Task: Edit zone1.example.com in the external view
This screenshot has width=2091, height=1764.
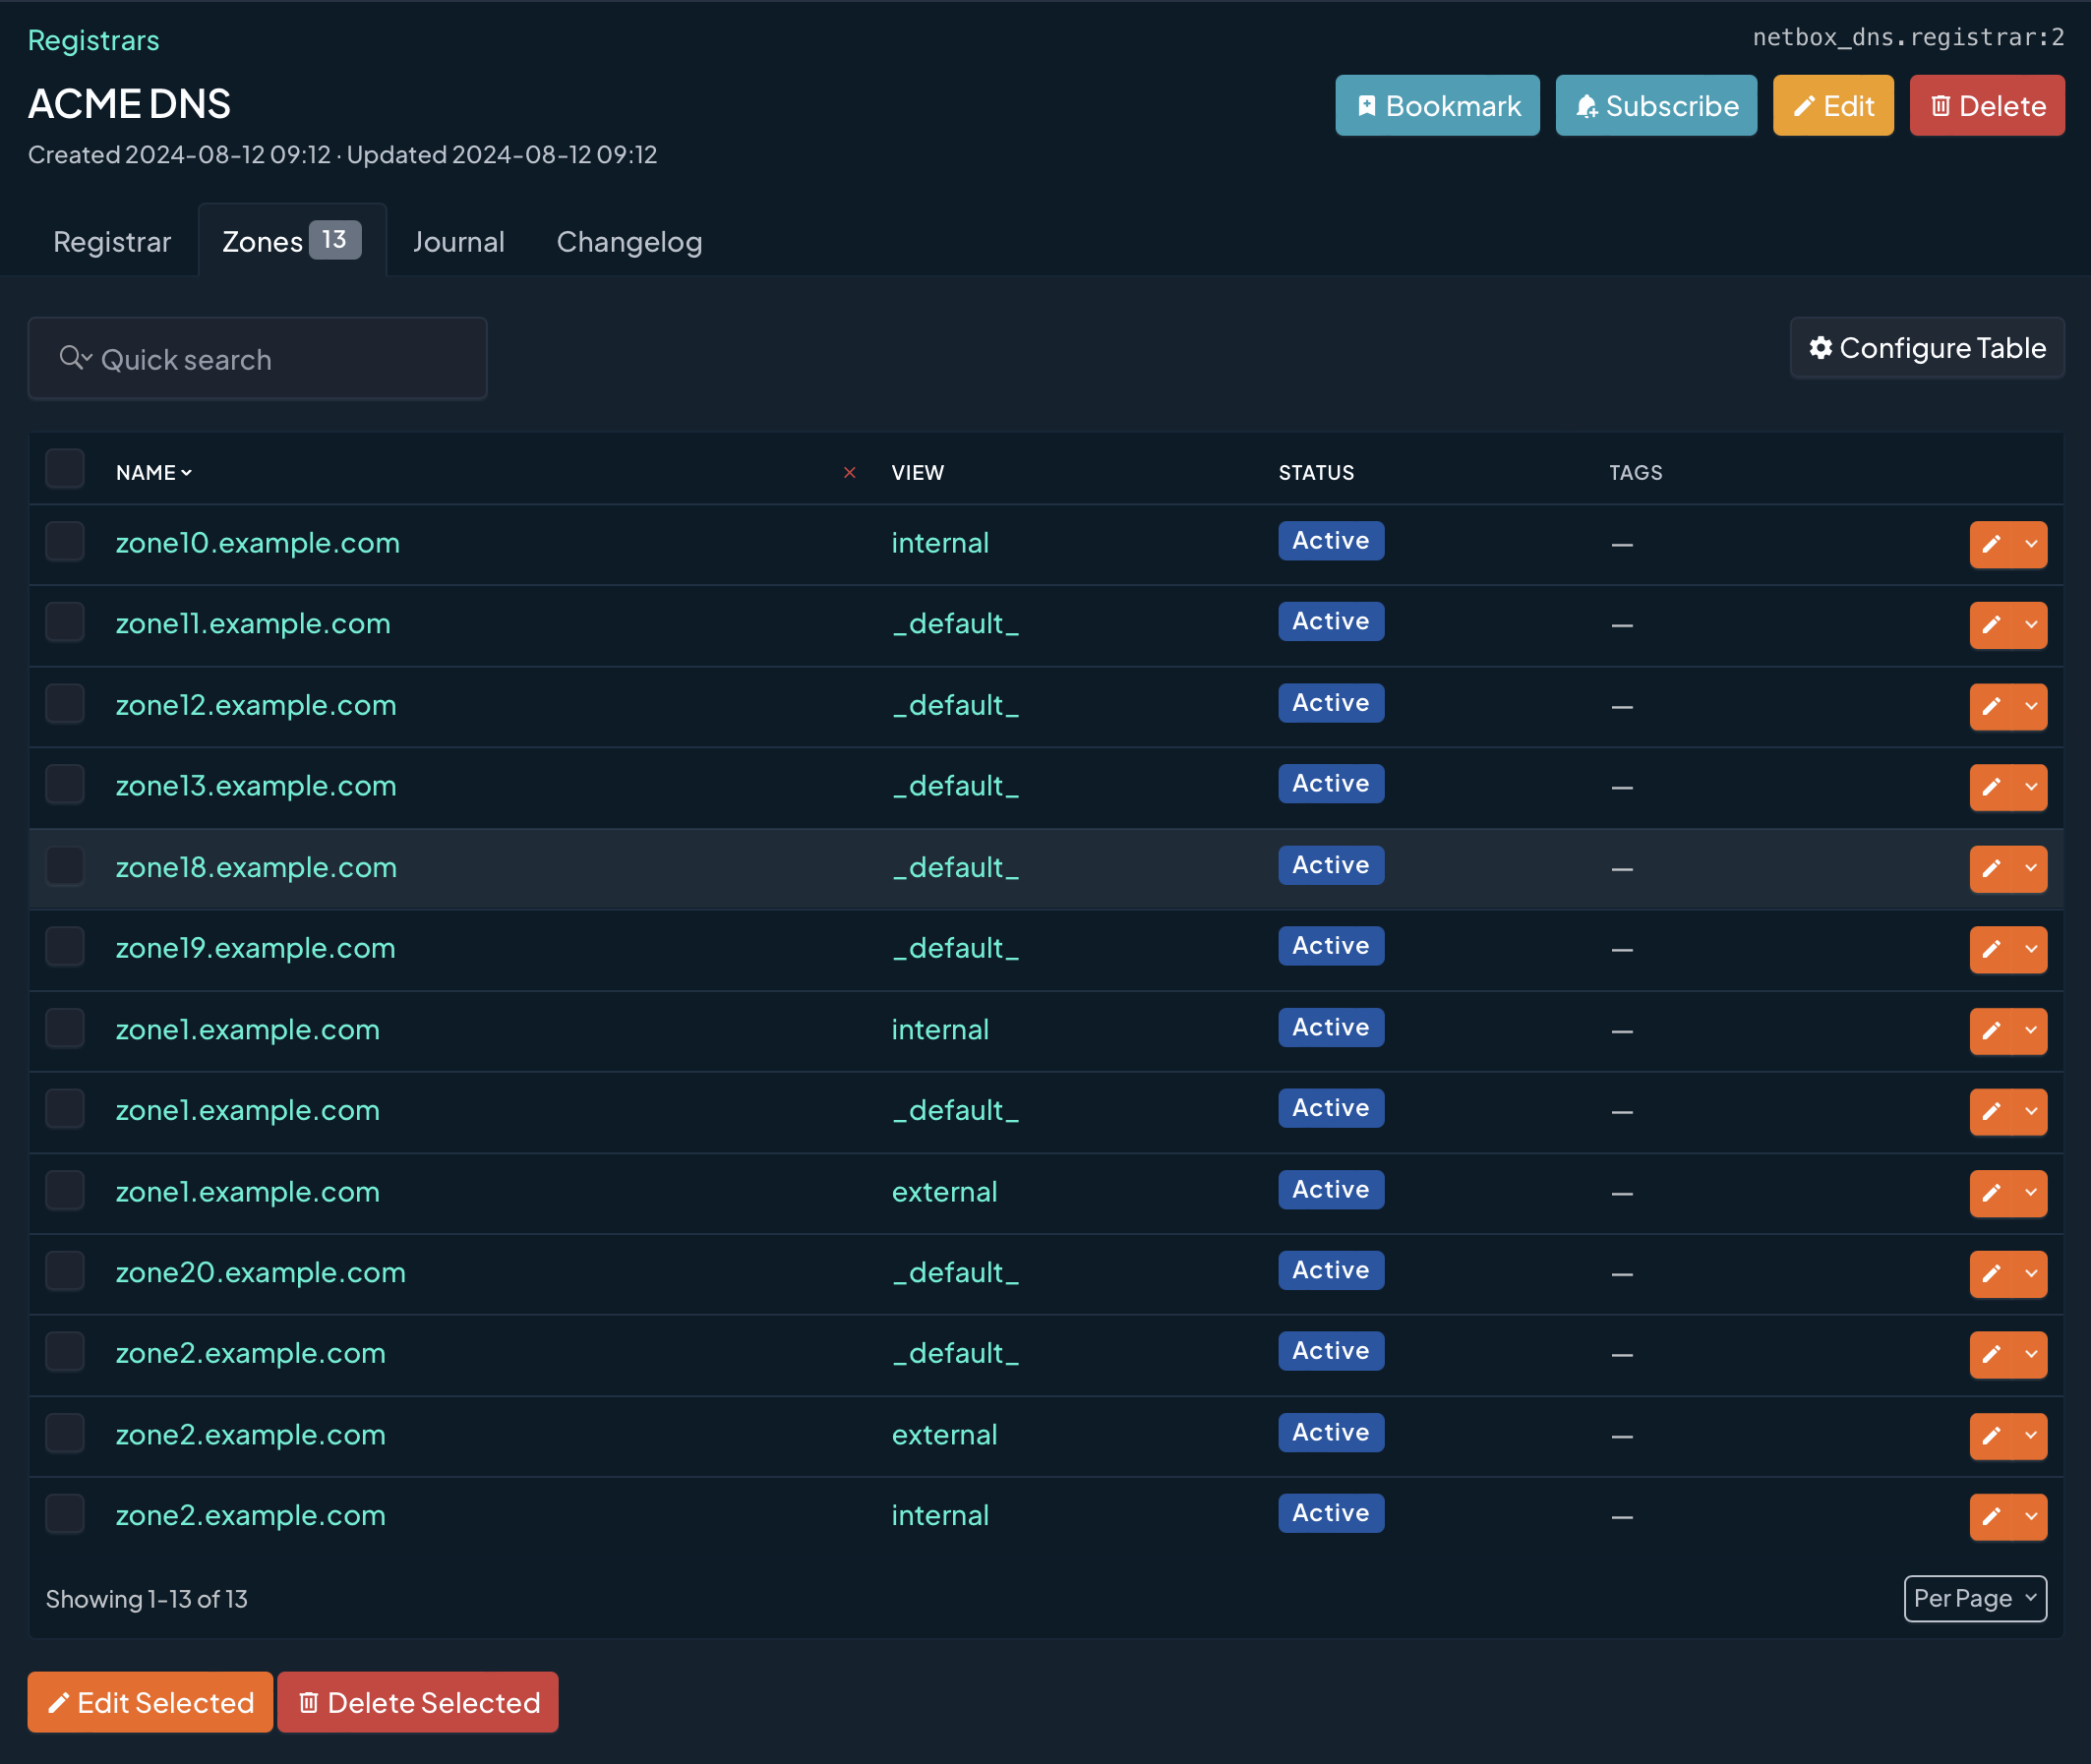Action: (x=1992, y=1192)
